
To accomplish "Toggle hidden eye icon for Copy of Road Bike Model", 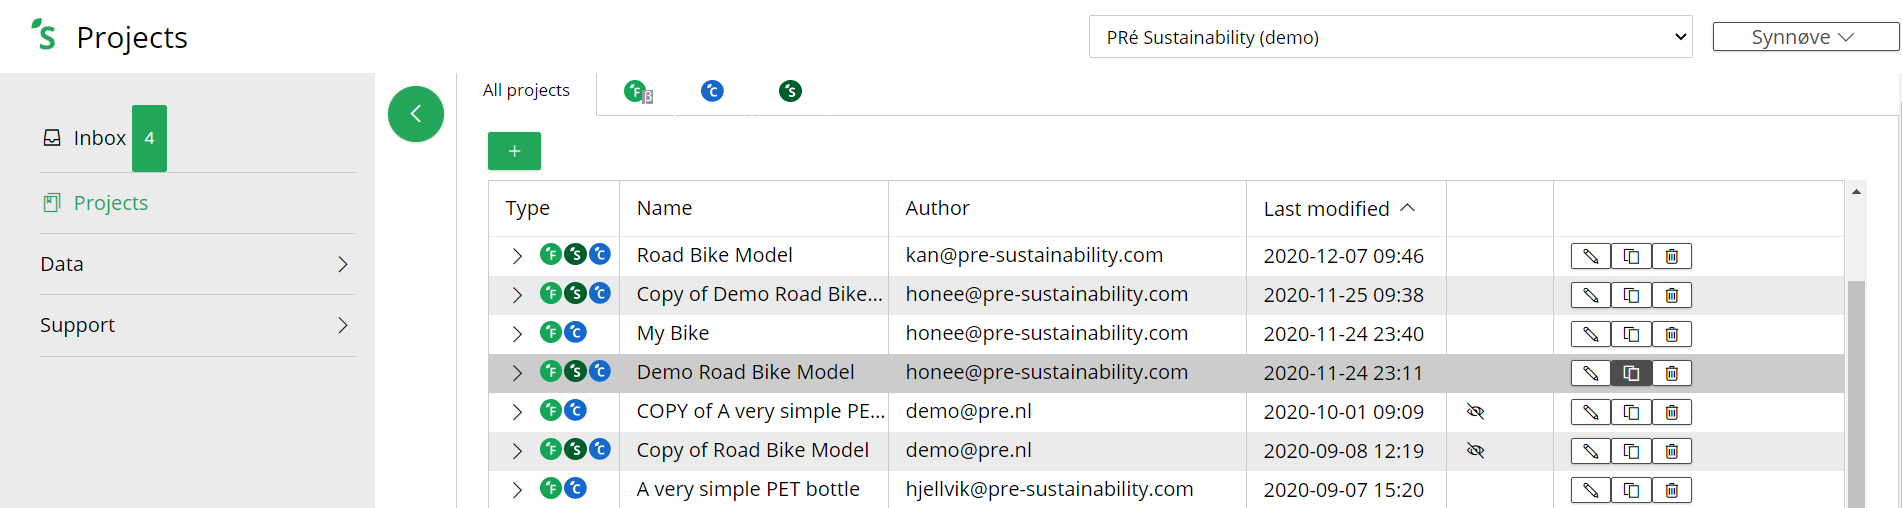I will click(1475, 450).
